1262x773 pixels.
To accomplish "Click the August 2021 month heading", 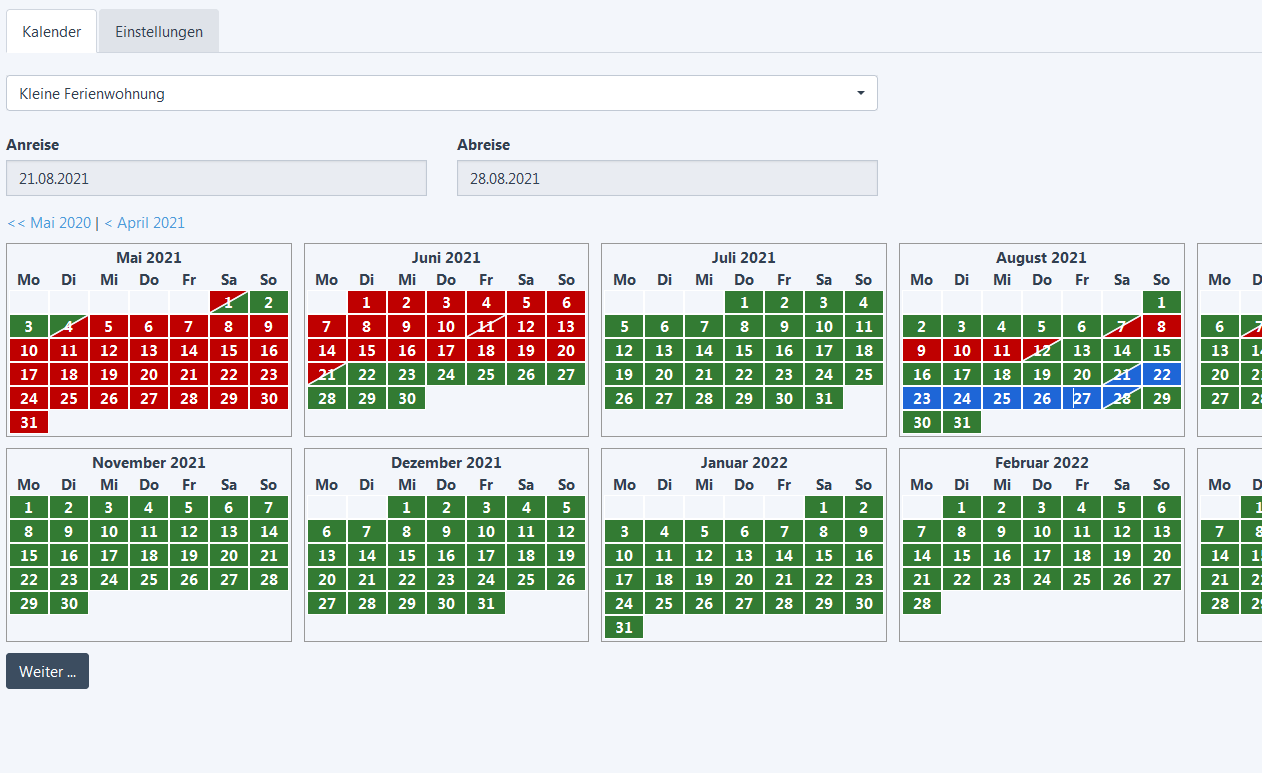I will point(1041,258).
